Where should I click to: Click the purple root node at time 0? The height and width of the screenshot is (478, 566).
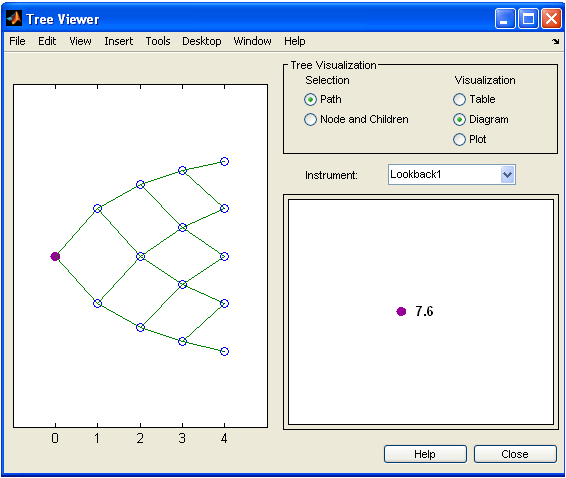pos(55,256)
